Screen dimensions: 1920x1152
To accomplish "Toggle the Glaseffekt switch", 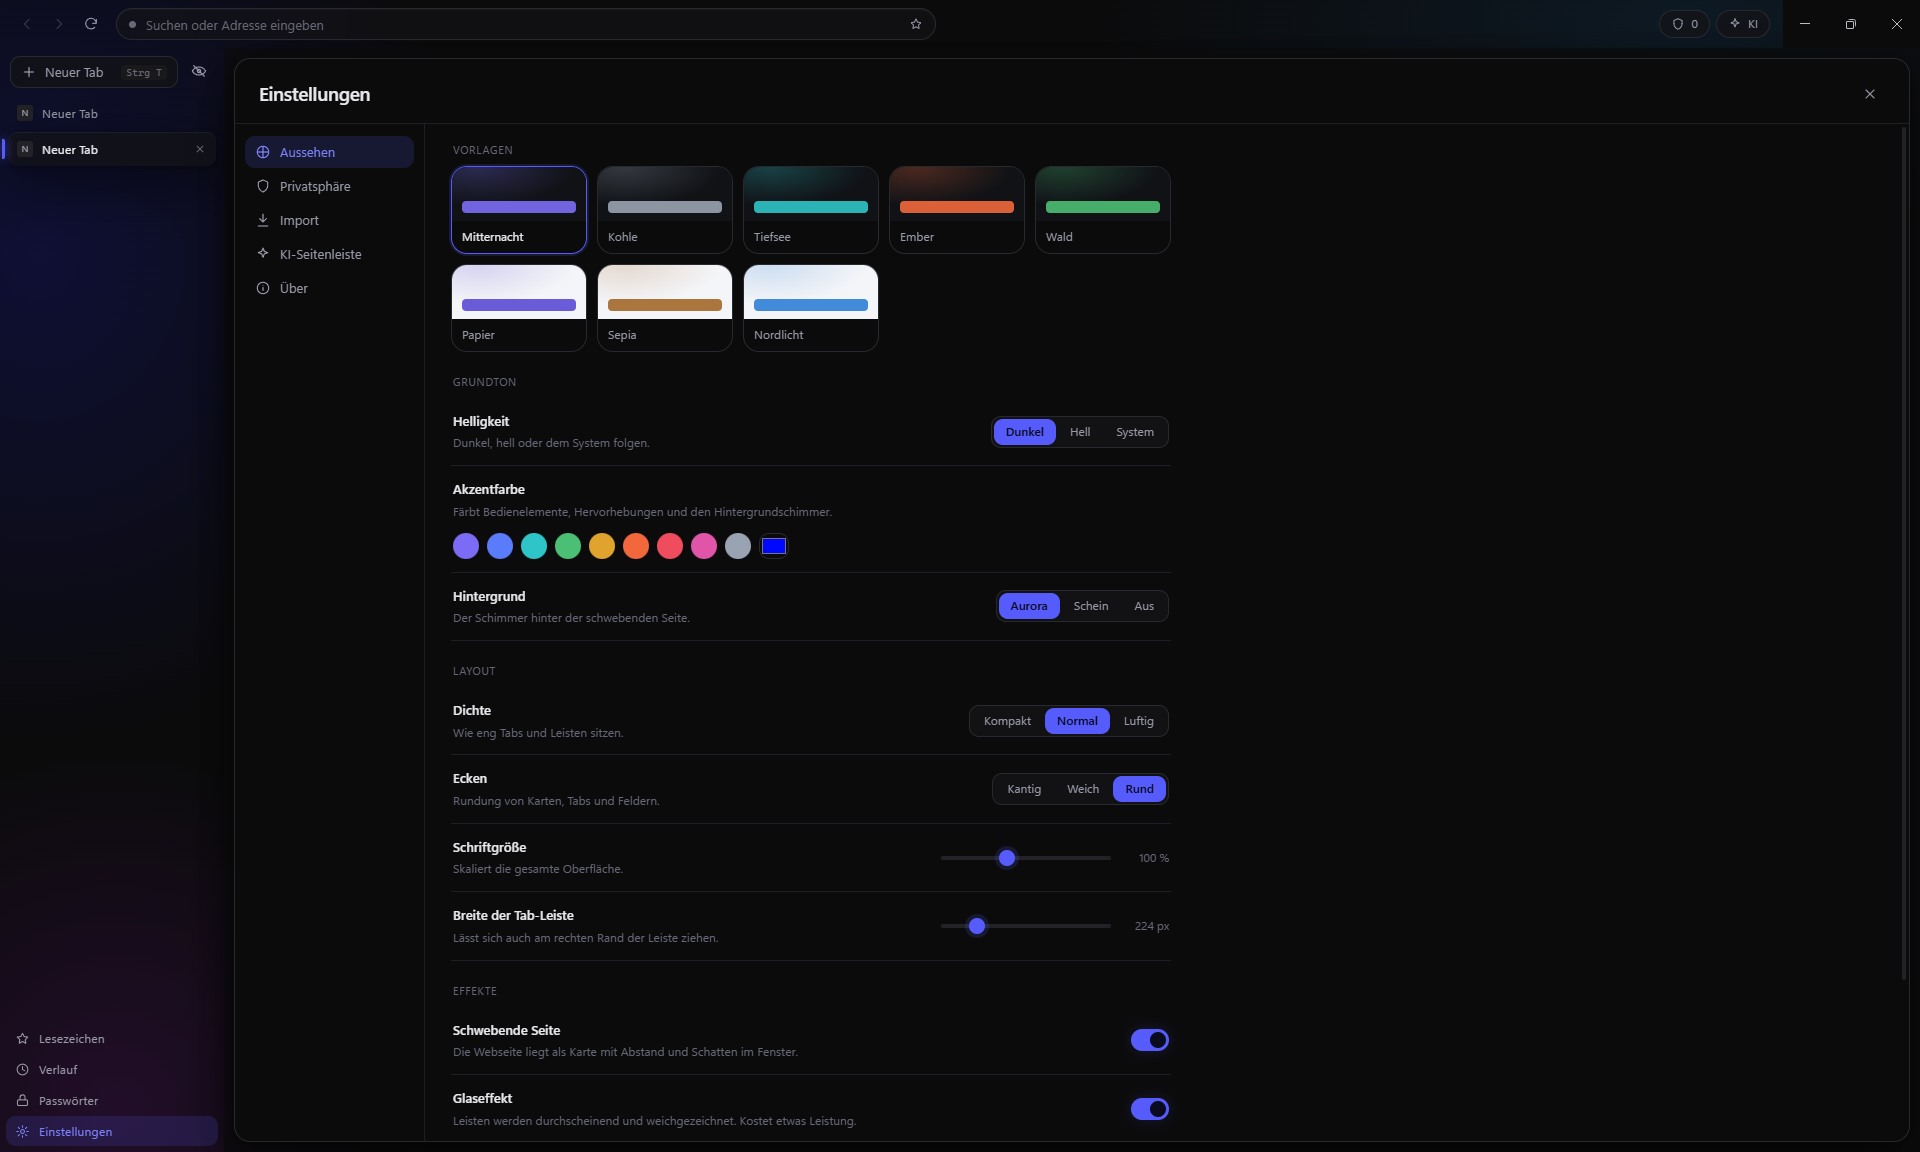I will click(1150, 1109).
